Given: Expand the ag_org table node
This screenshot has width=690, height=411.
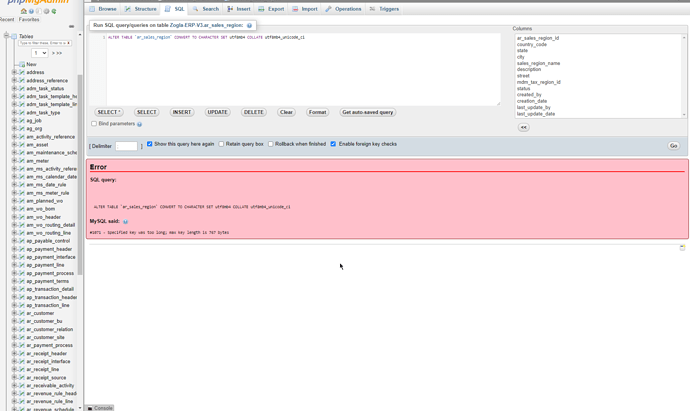Looking at the screenshot, I should 14,128.
